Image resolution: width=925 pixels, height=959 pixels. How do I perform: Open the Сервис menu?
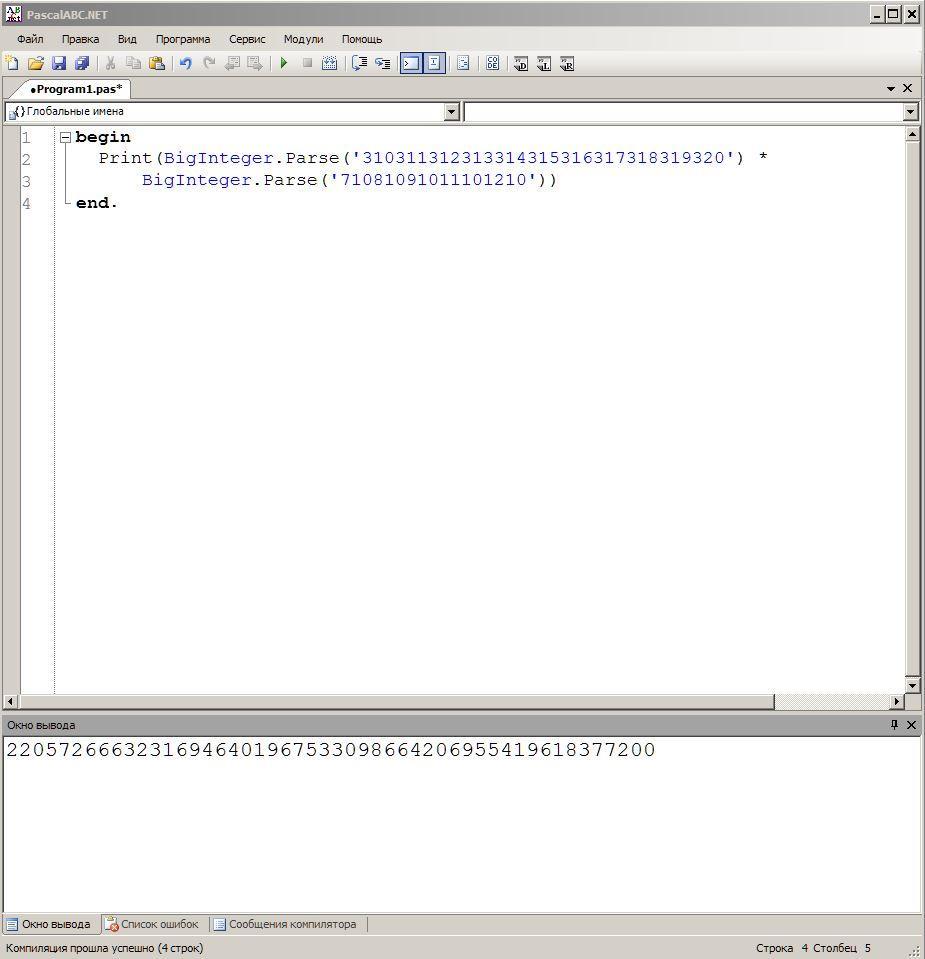point(247,39)
